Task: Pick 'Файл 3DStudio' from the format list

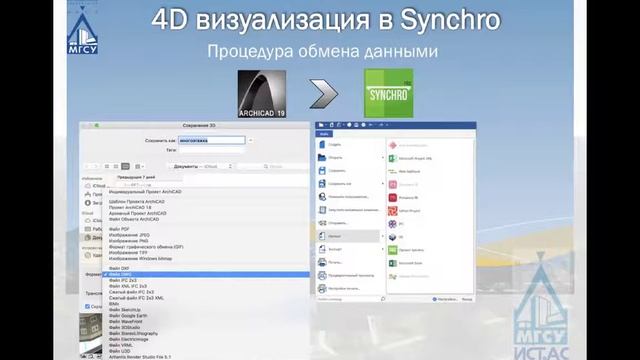Action: coord(124,327)
